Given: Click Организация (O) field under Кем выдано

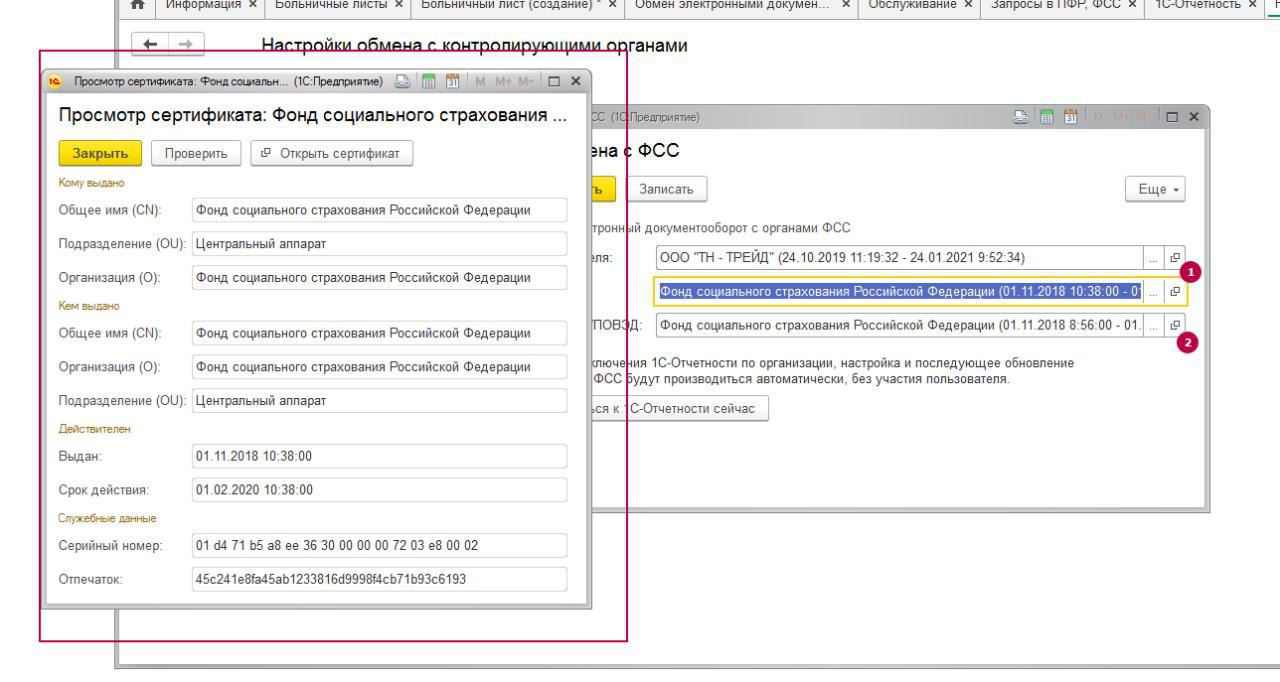Looking at the screenshot, I should [x=378, y=367].
